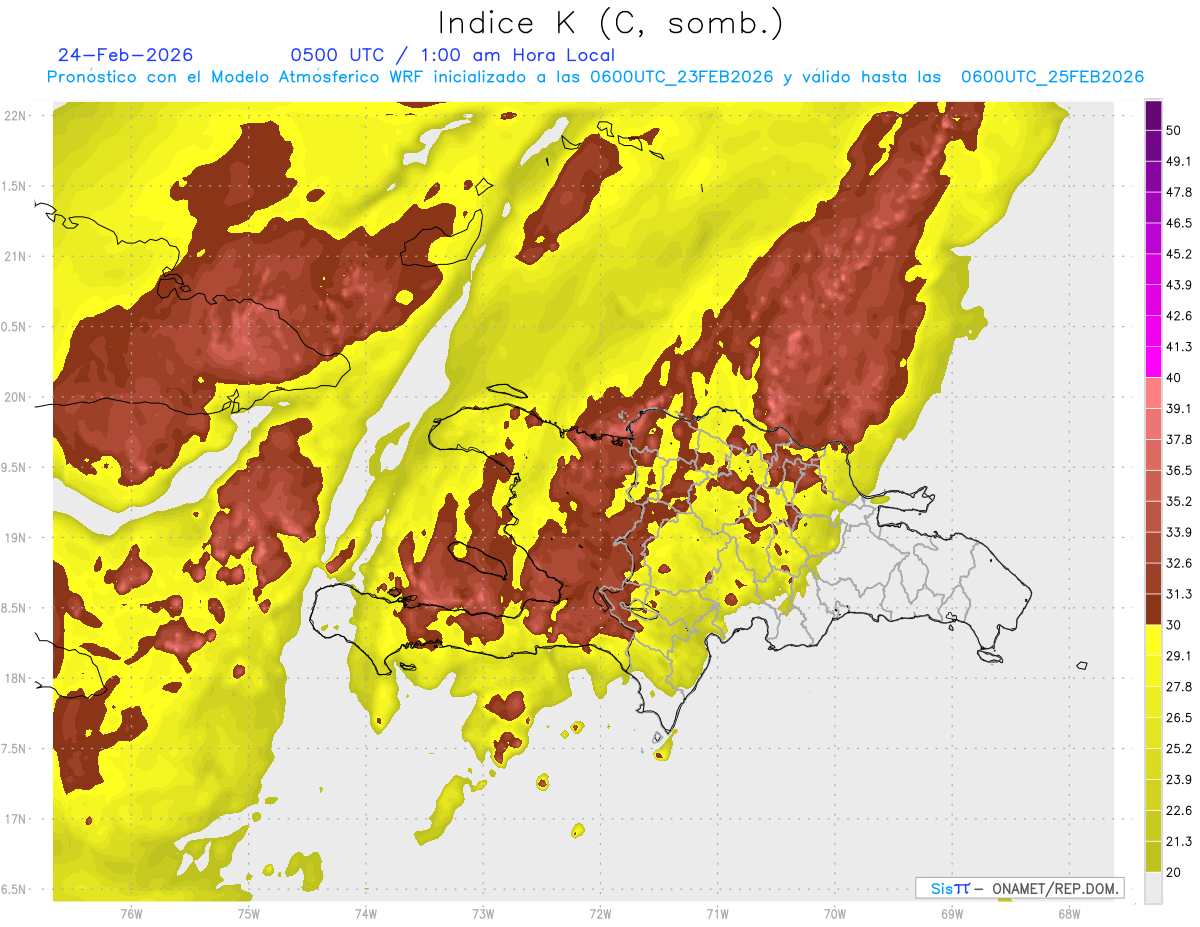Click the '19N' latitude label
The width and height of the screenshot is (1200, 927).
pyautogui.click(x=16, y=538)
